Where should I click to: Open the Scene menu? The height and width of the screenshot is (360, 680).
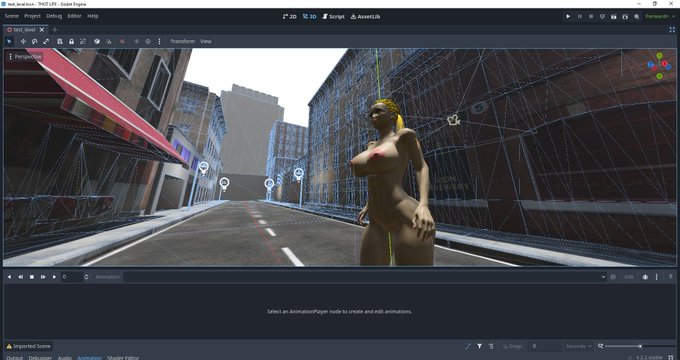click(x=12, y=16)
